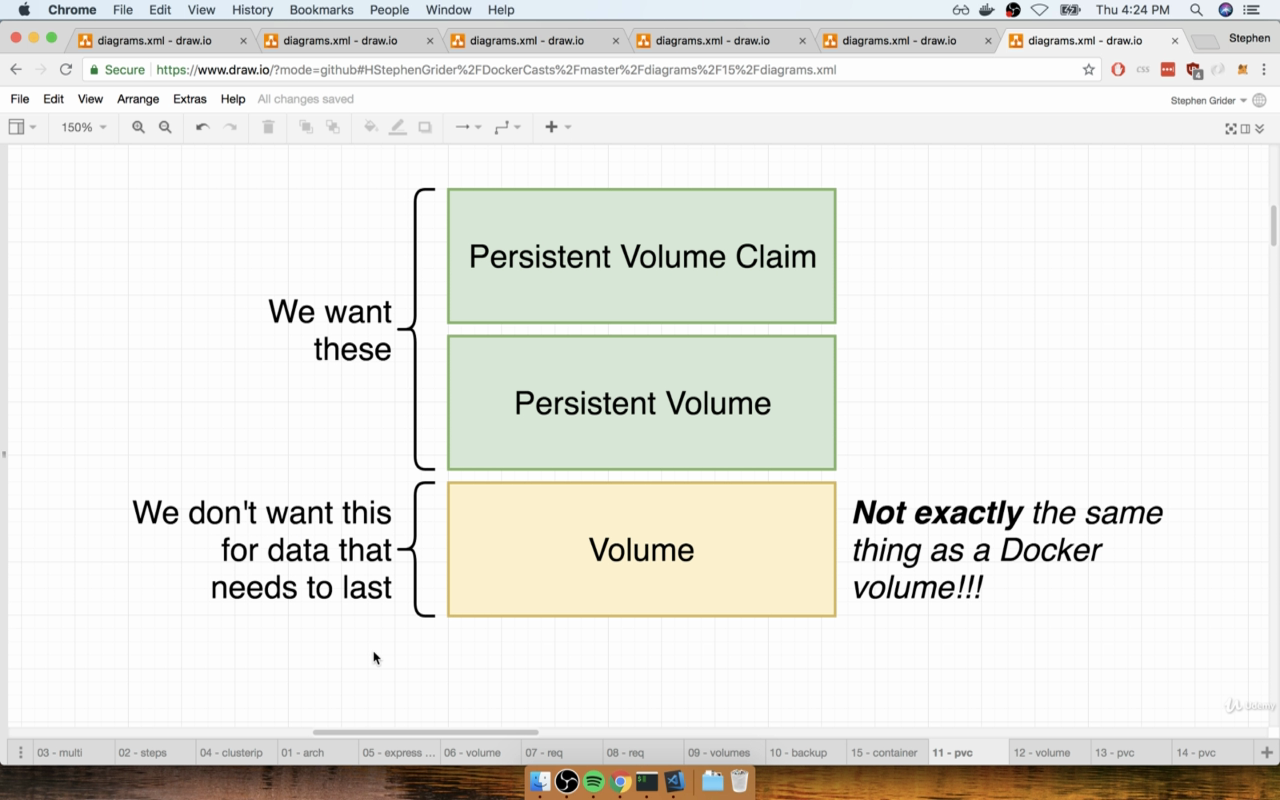
Task: Click the draw.io URL address bar
Action: [x=590, y=70]
